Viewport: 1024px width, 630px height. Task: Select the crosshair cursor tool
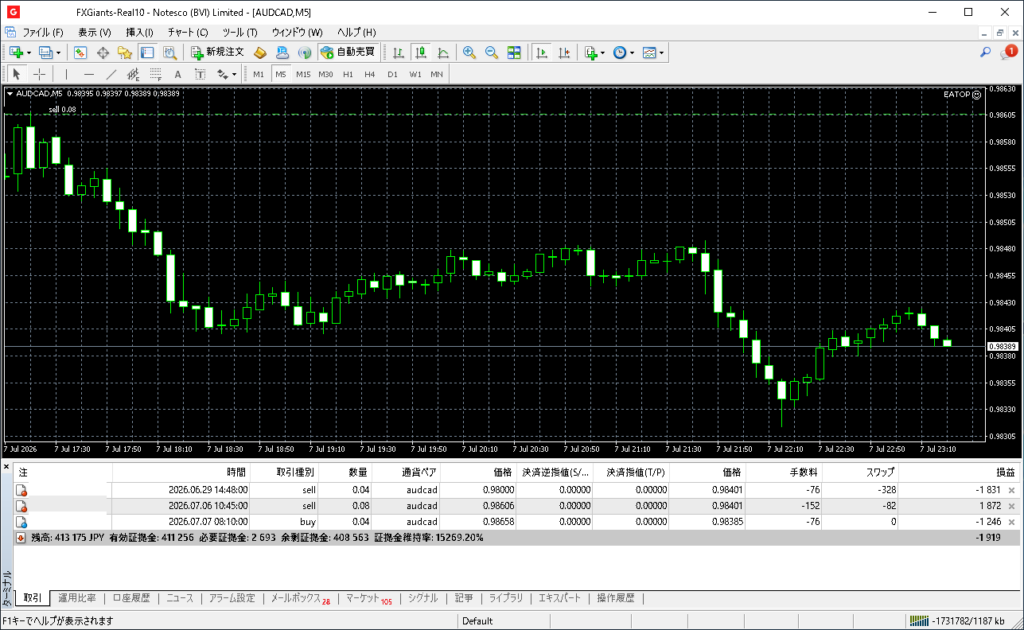(x=39, y=74)
